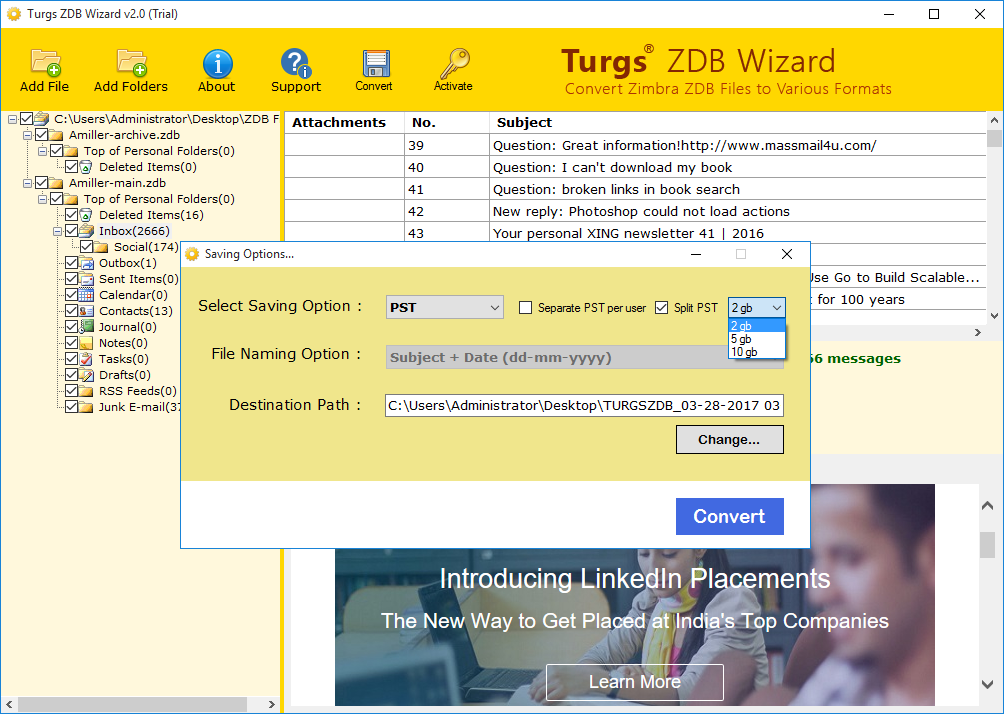Collapse the Amiller-archive.zdb tree node
Viewport: 1004px width, 714px height.
point(28,135)
